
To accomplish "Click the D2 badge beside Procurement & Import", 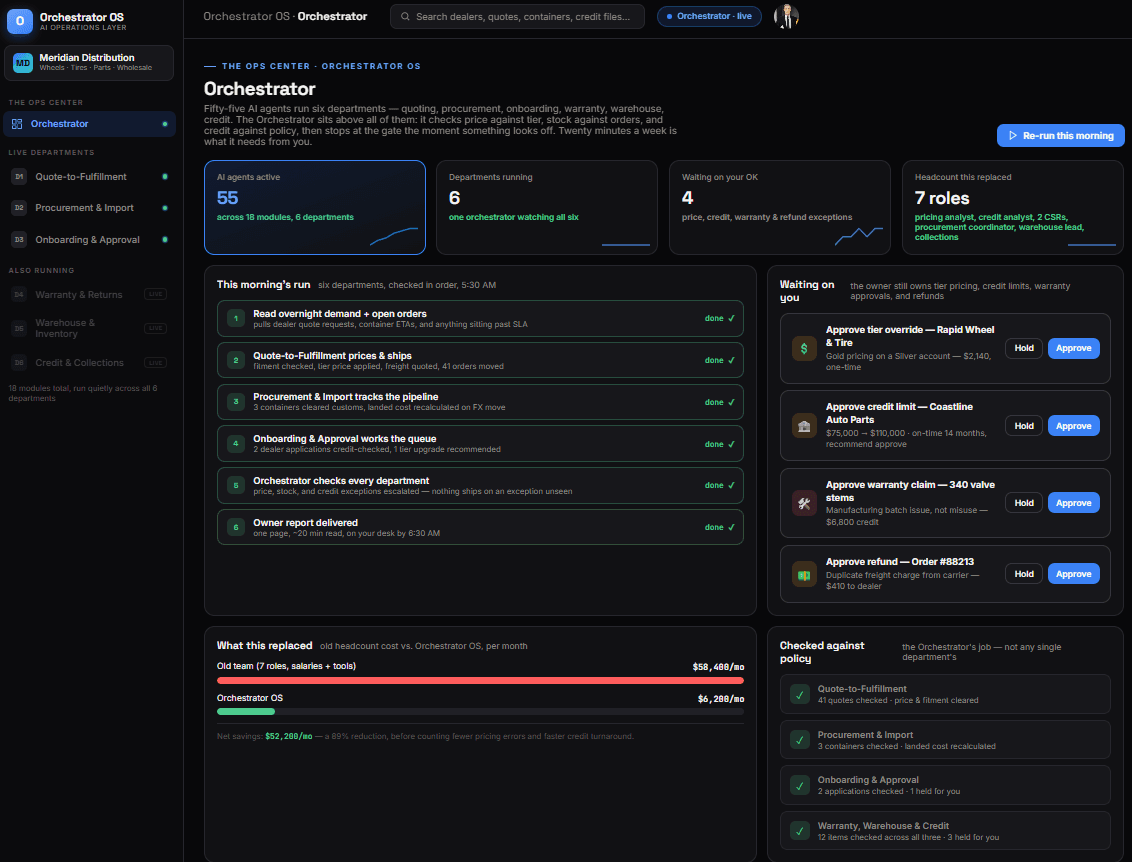I will pos(19,208).
